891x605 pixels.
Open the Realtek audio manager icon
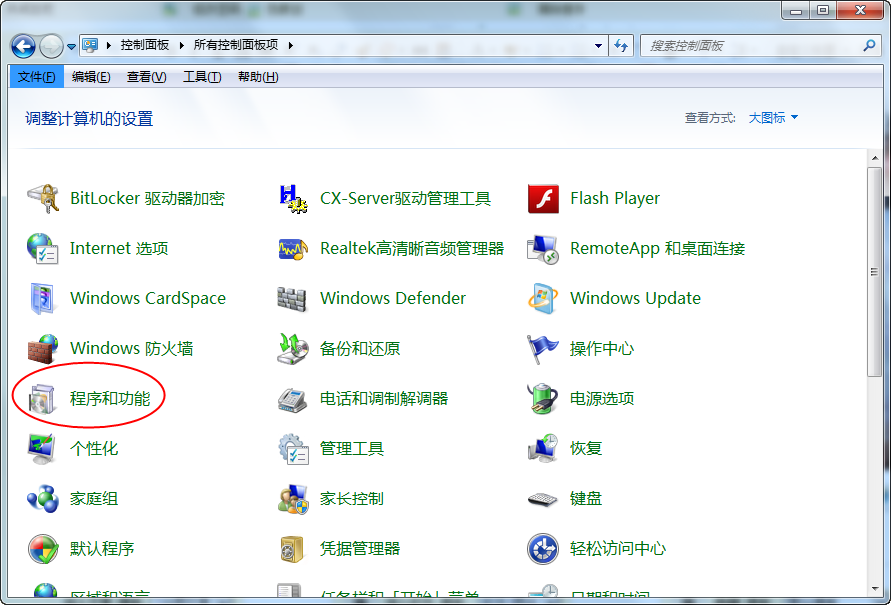[293, 248]
